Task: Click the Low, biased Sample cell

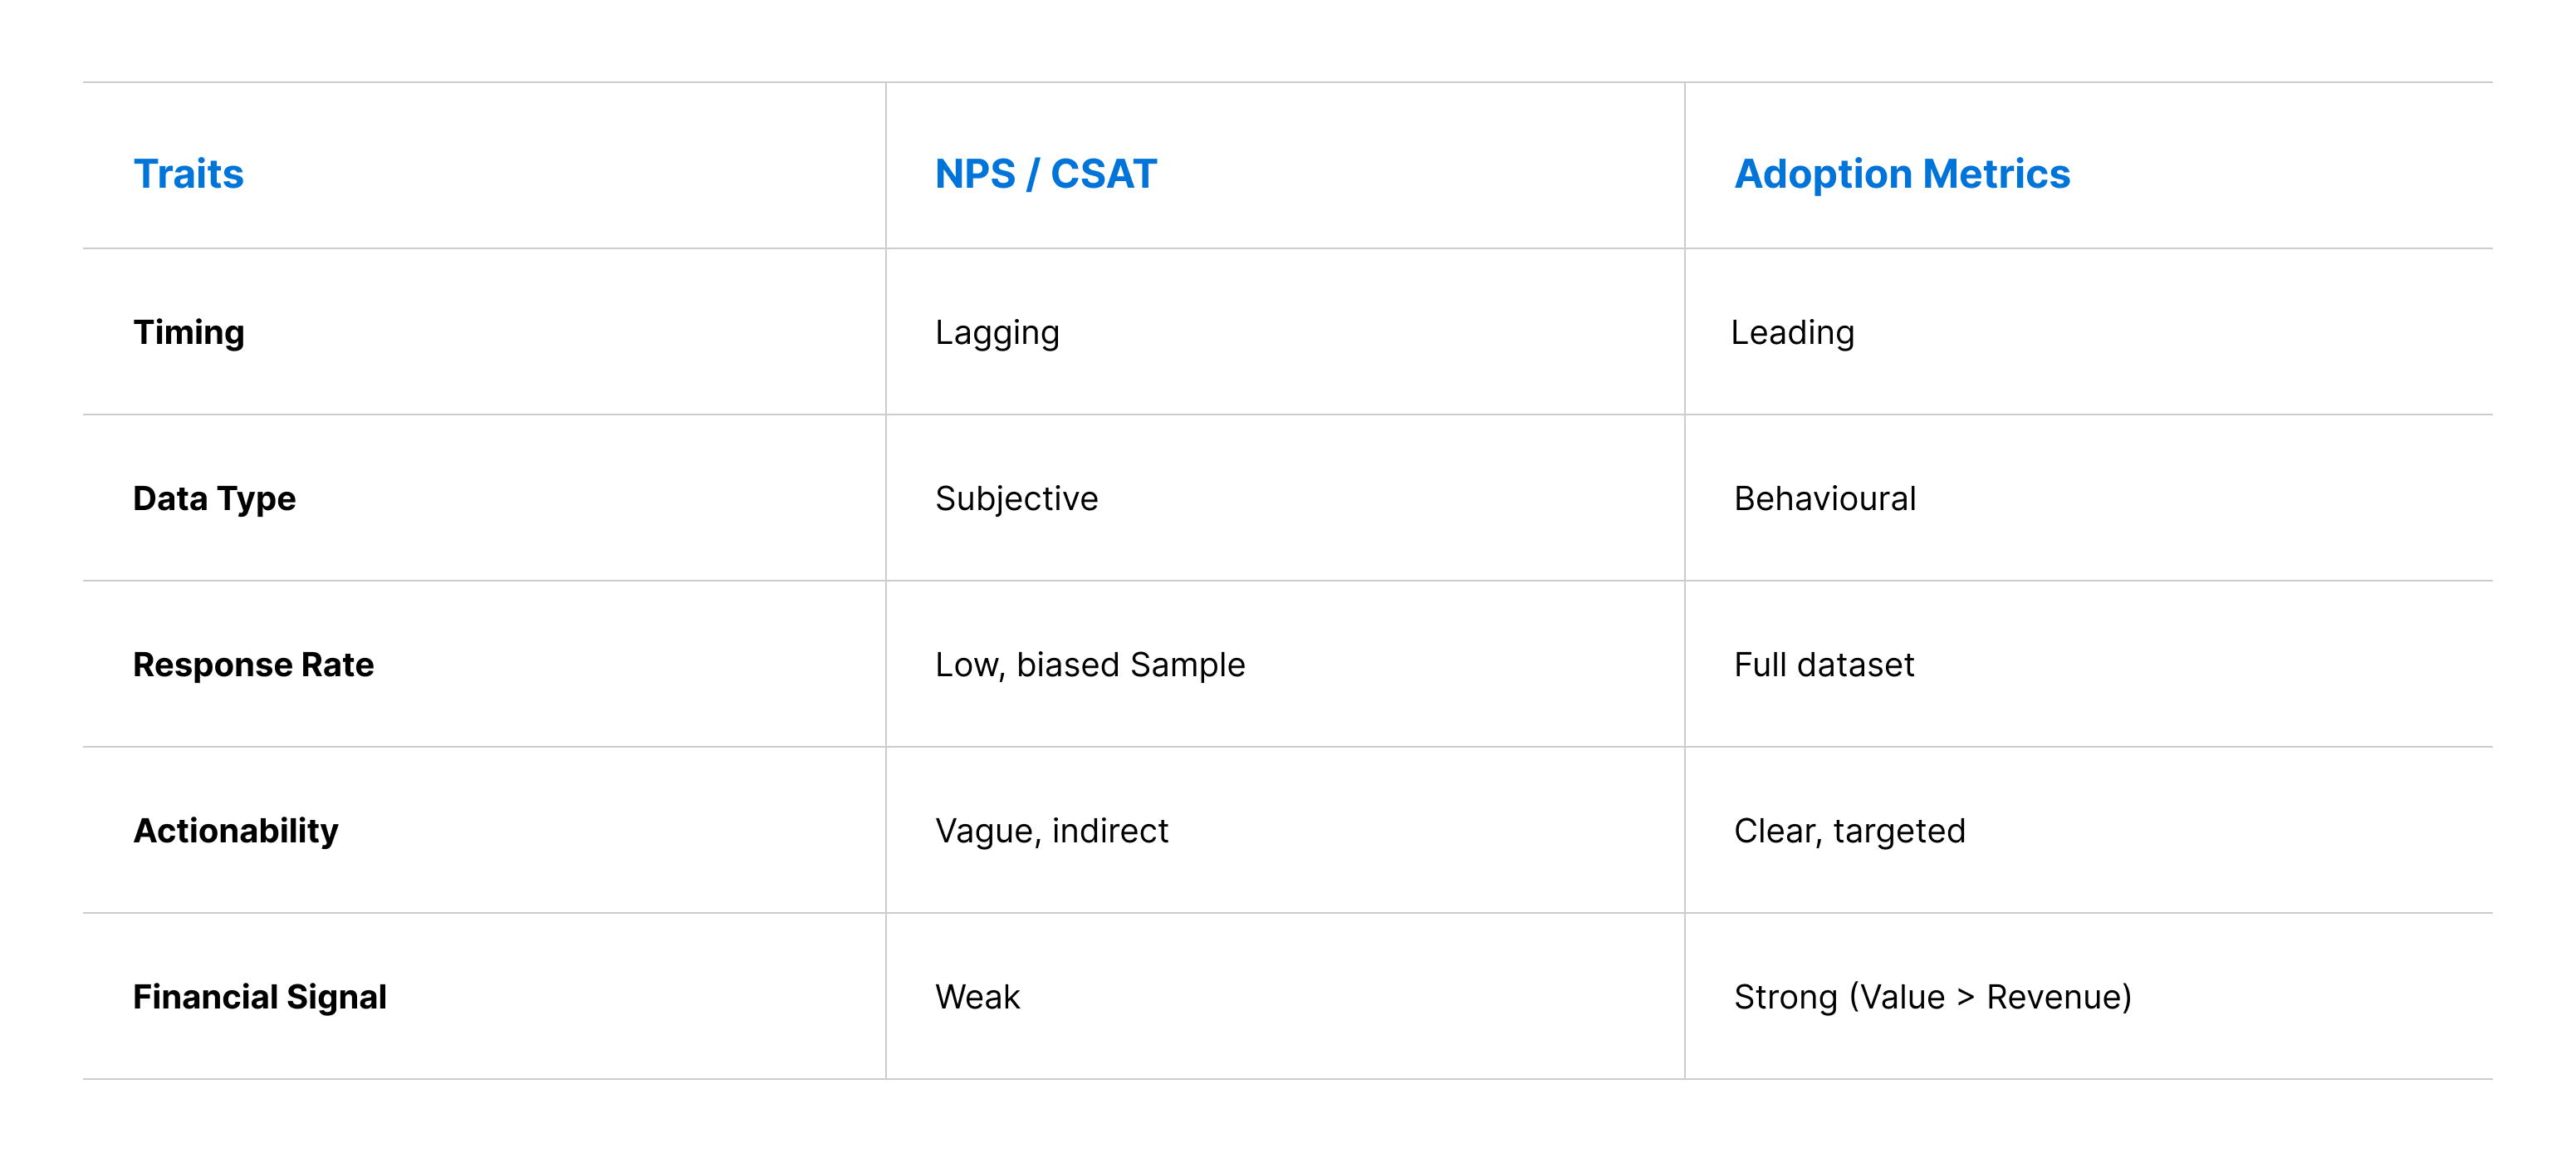Action: coord(1090,665)
